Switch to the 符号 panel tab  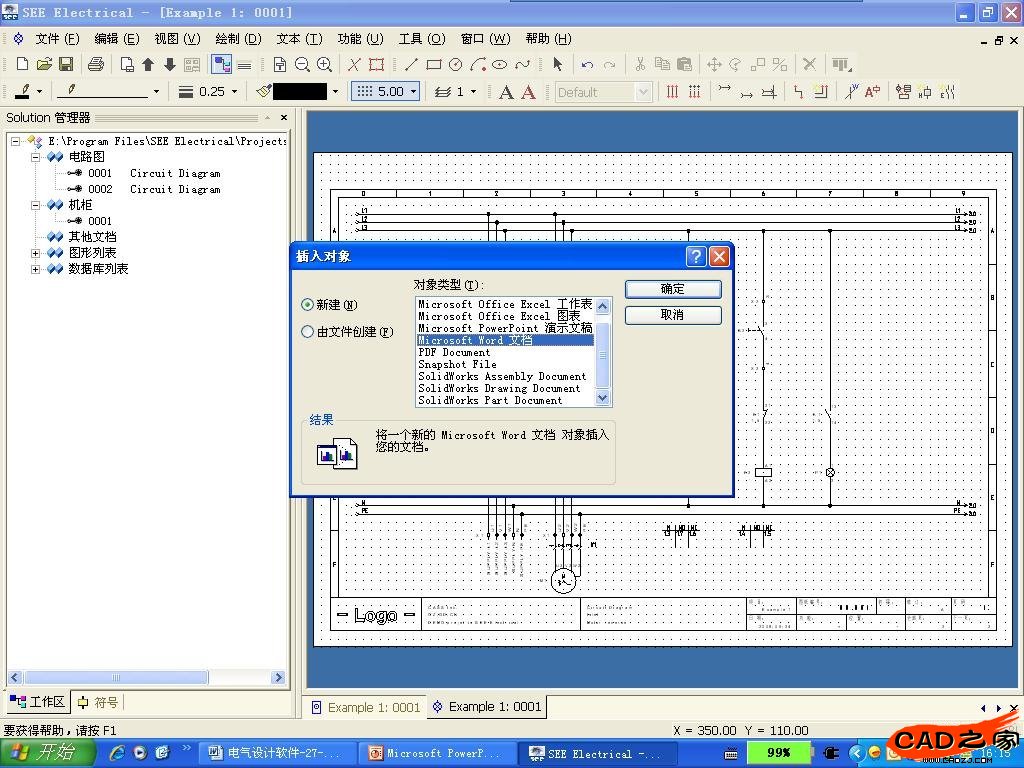point(98,702)
